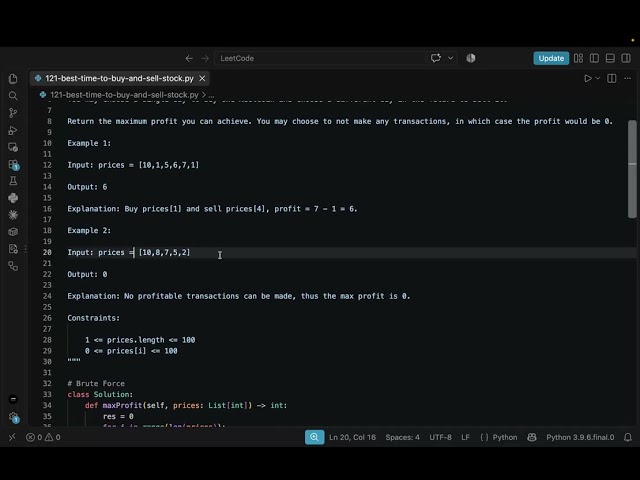
Task: Click the 'Example 2:' line
Action: (x=89, y=231)
